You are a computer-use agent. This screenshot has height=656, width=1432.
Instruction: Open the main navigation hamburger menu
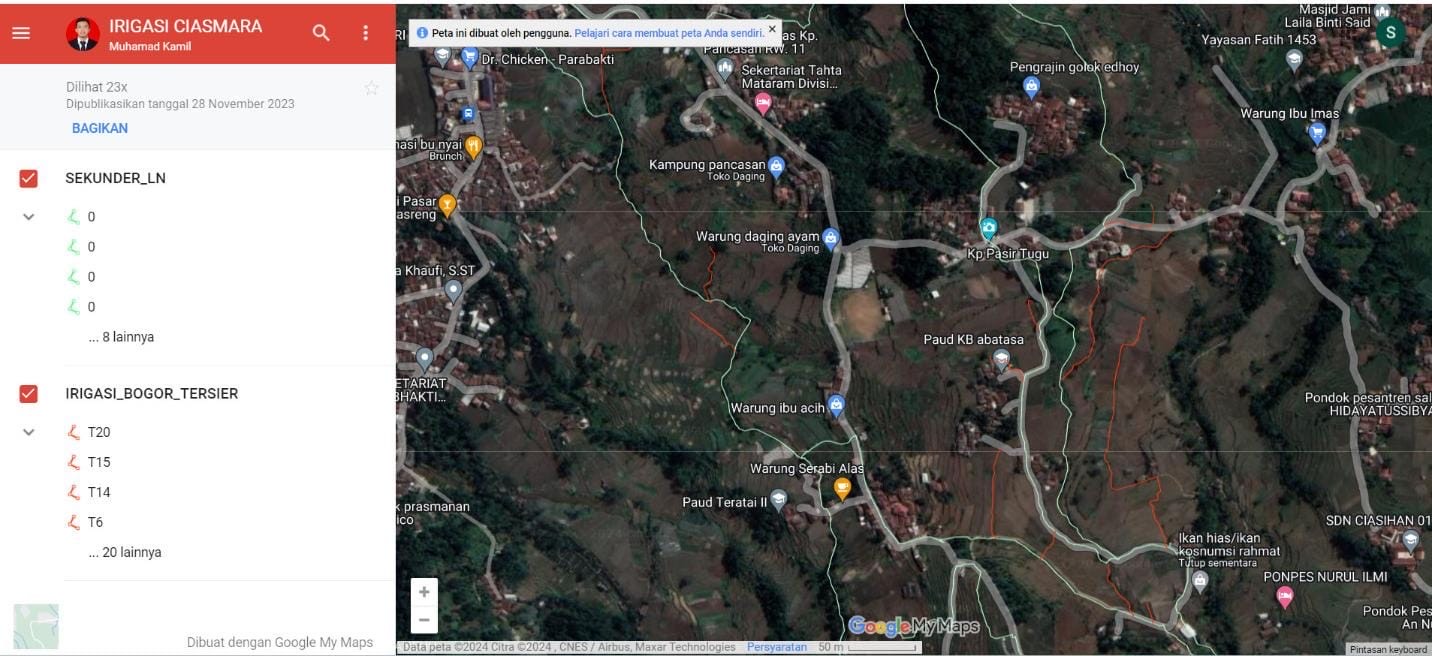(x=21, y=31)
